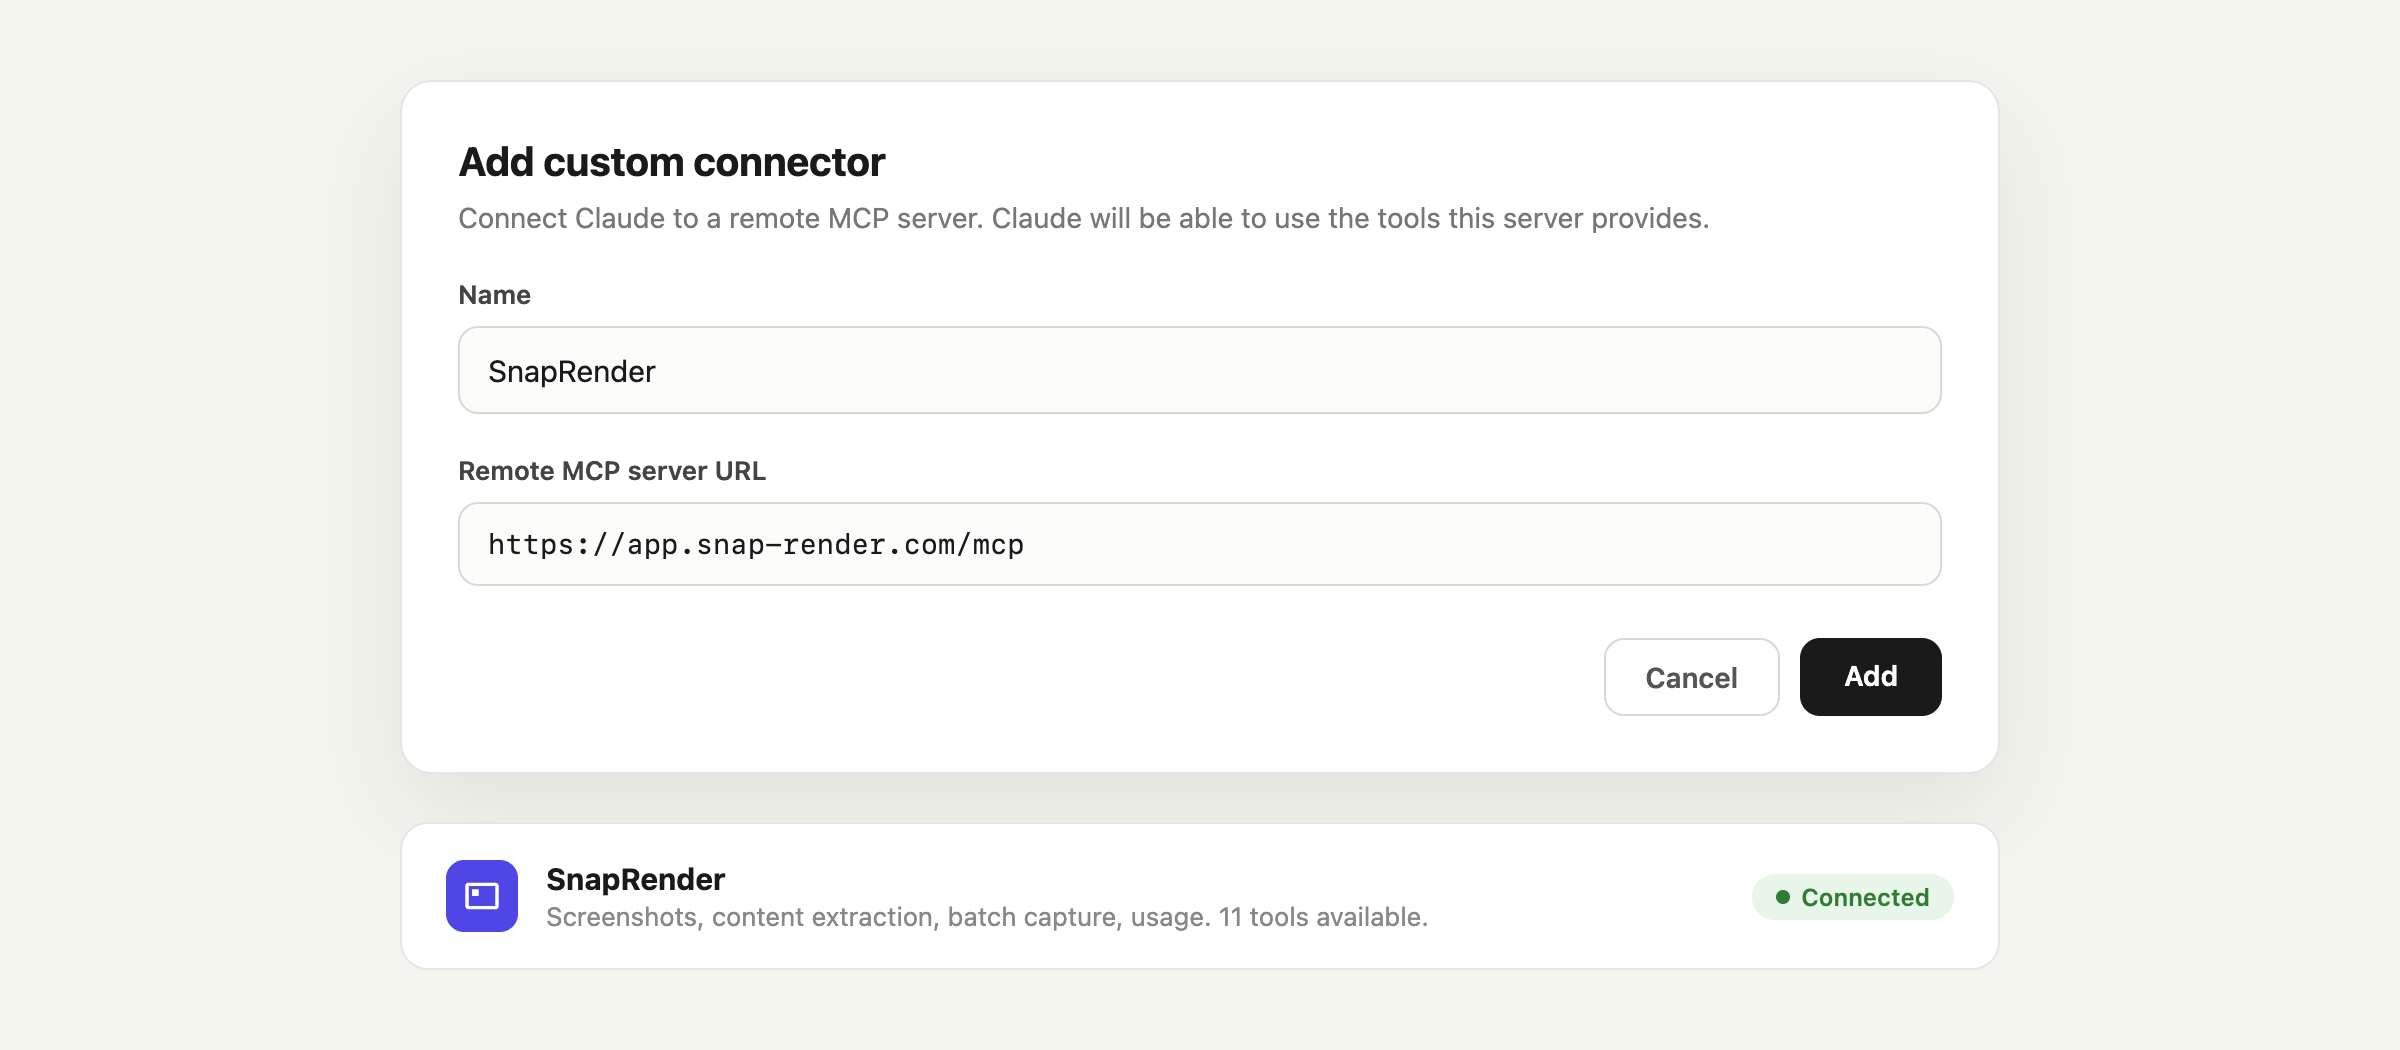
Task: Focus the Remote MCP server URL field
Action: tap(1199, 544)
